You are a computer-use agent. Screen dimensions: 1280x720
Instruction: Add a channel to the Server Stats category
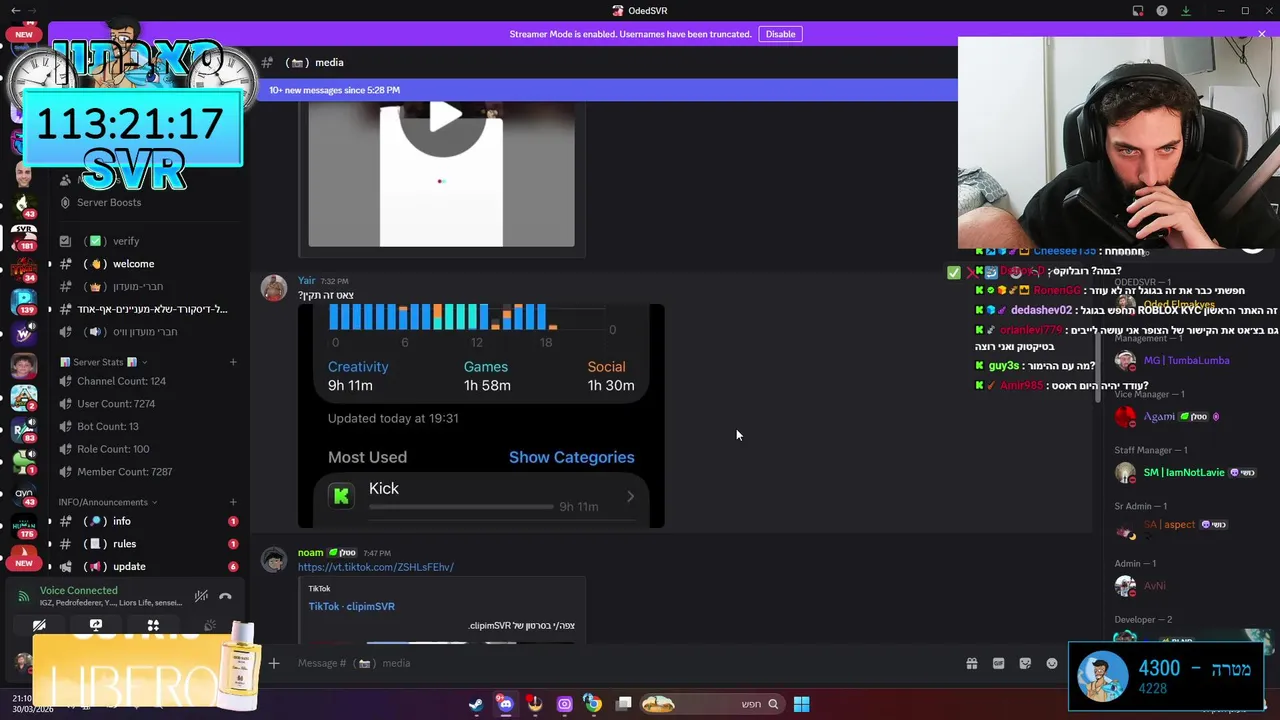coord(233,362)
